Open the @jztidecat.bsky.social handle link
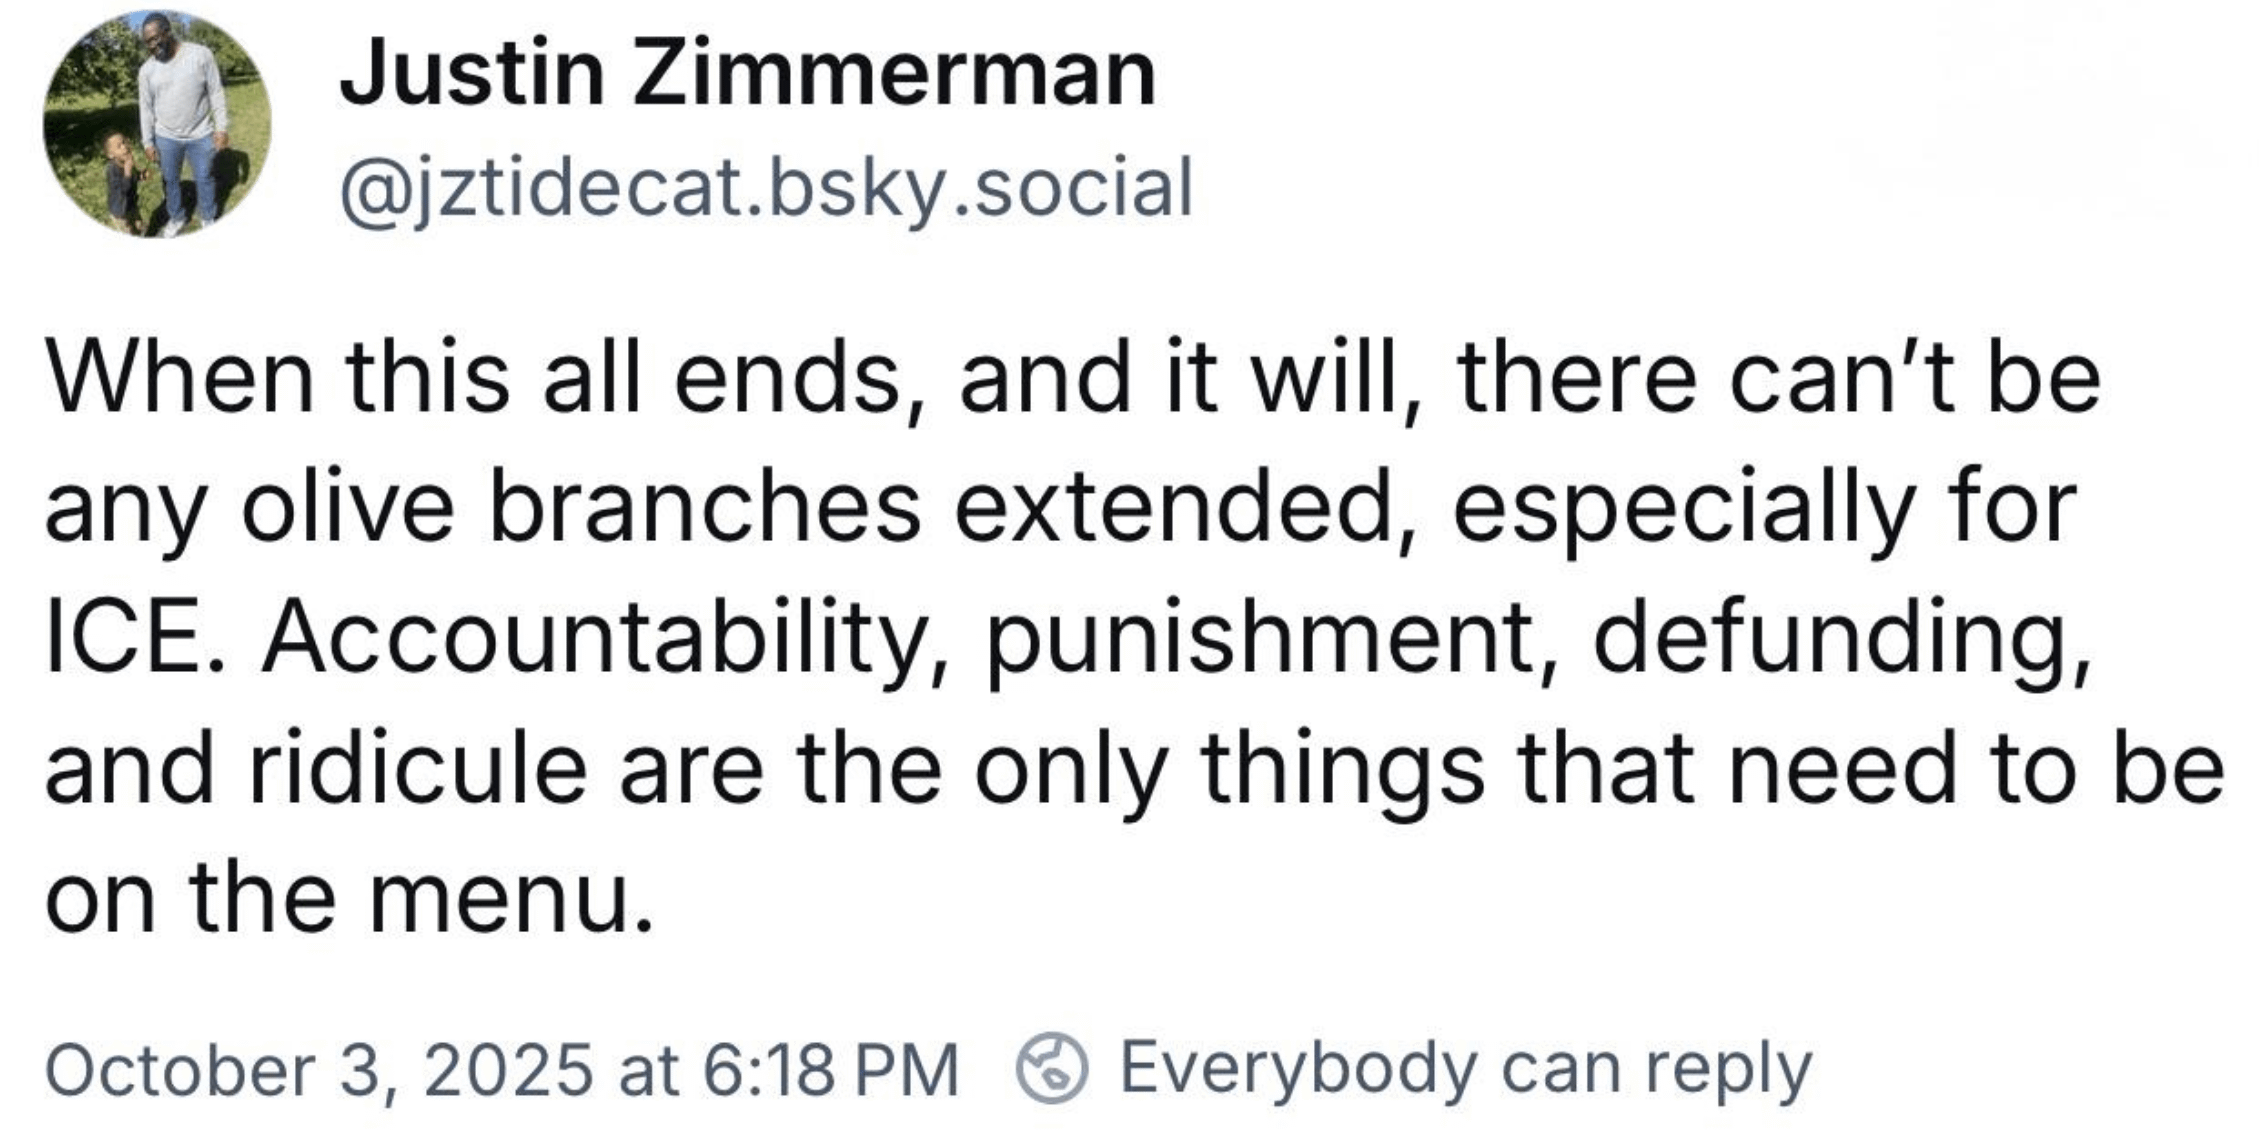 point(766,187)
